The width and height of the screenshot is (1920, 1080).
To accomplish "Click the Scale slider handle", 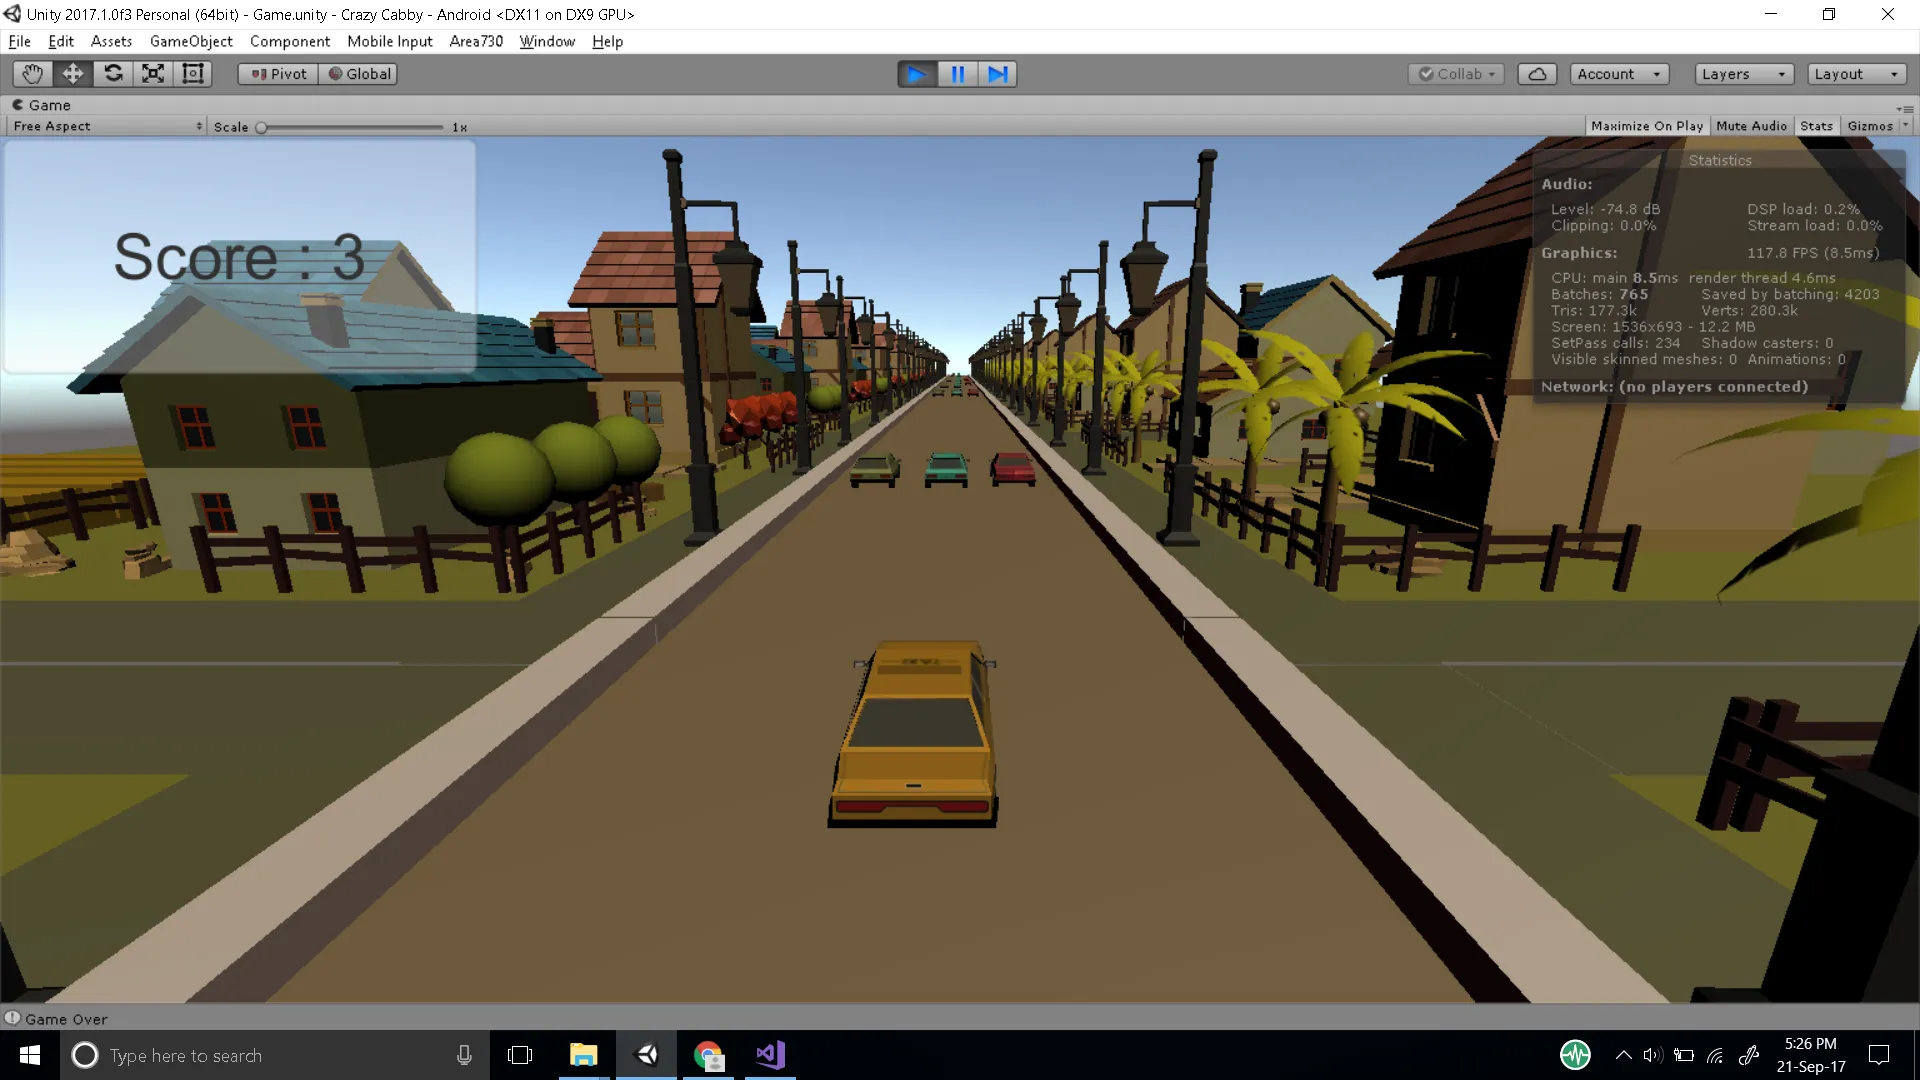I will (x=261, y=127).
